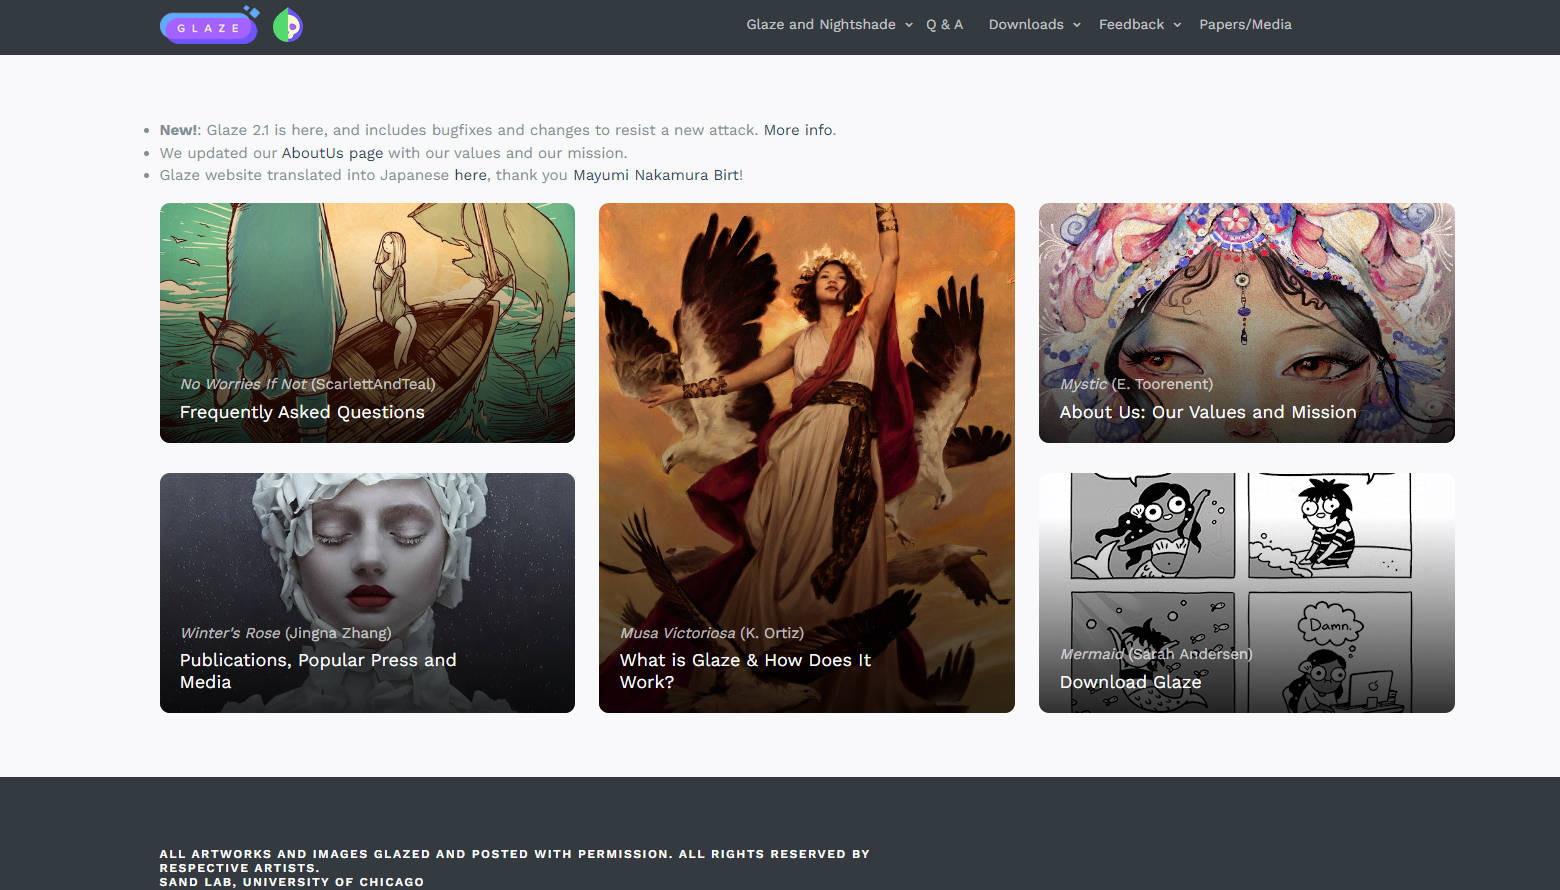Click 'here' link for Japanese translation
1560x890 pixels.
click(x=470, y=175)
